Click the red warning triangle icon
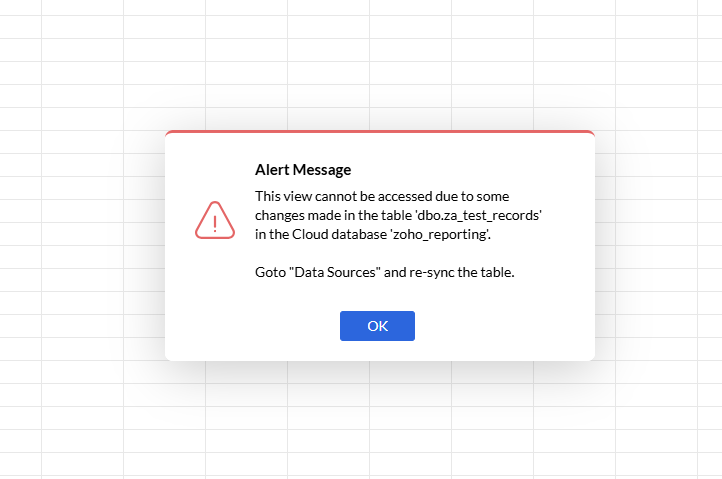 [x=214, y=221]
